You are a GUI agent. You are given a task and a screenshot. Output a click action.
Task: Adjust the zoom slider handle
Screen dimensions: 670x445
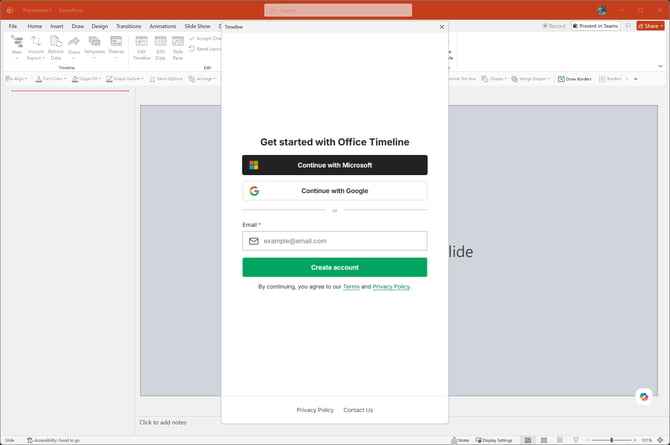pyautogui.click(x=612, y=440)
